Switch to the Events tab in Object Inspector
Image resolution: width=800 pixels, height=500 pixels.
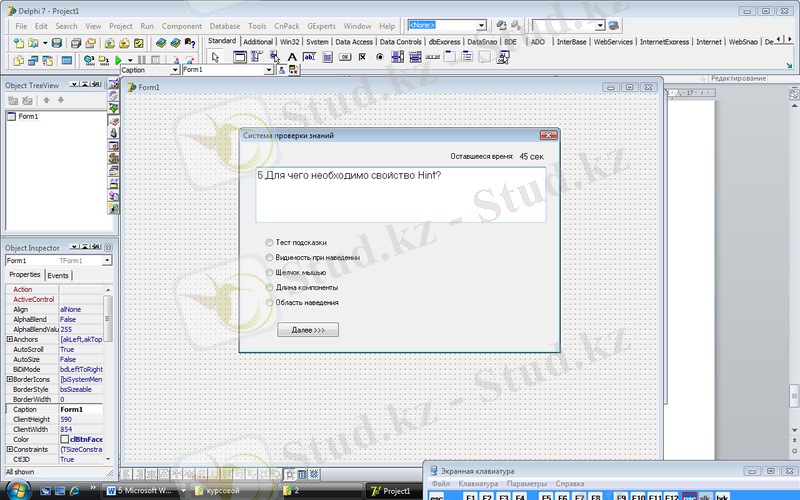pos(58,276)
